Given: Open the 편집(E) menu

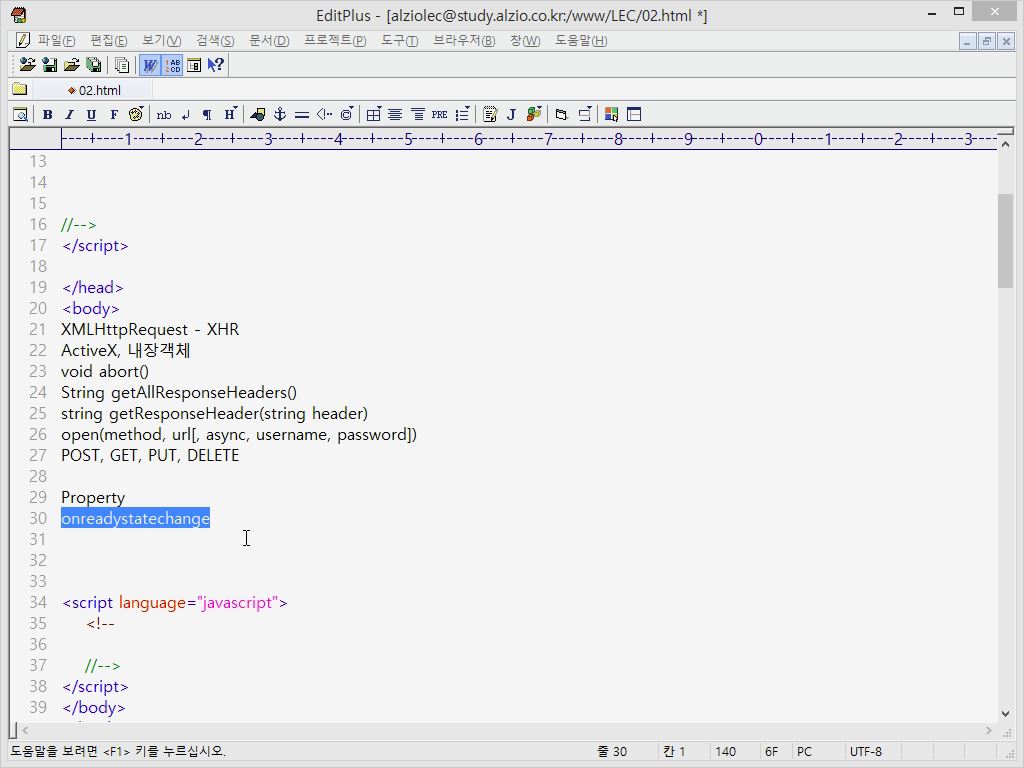Looking at the screenshot, I should click(x=108, y=40).
